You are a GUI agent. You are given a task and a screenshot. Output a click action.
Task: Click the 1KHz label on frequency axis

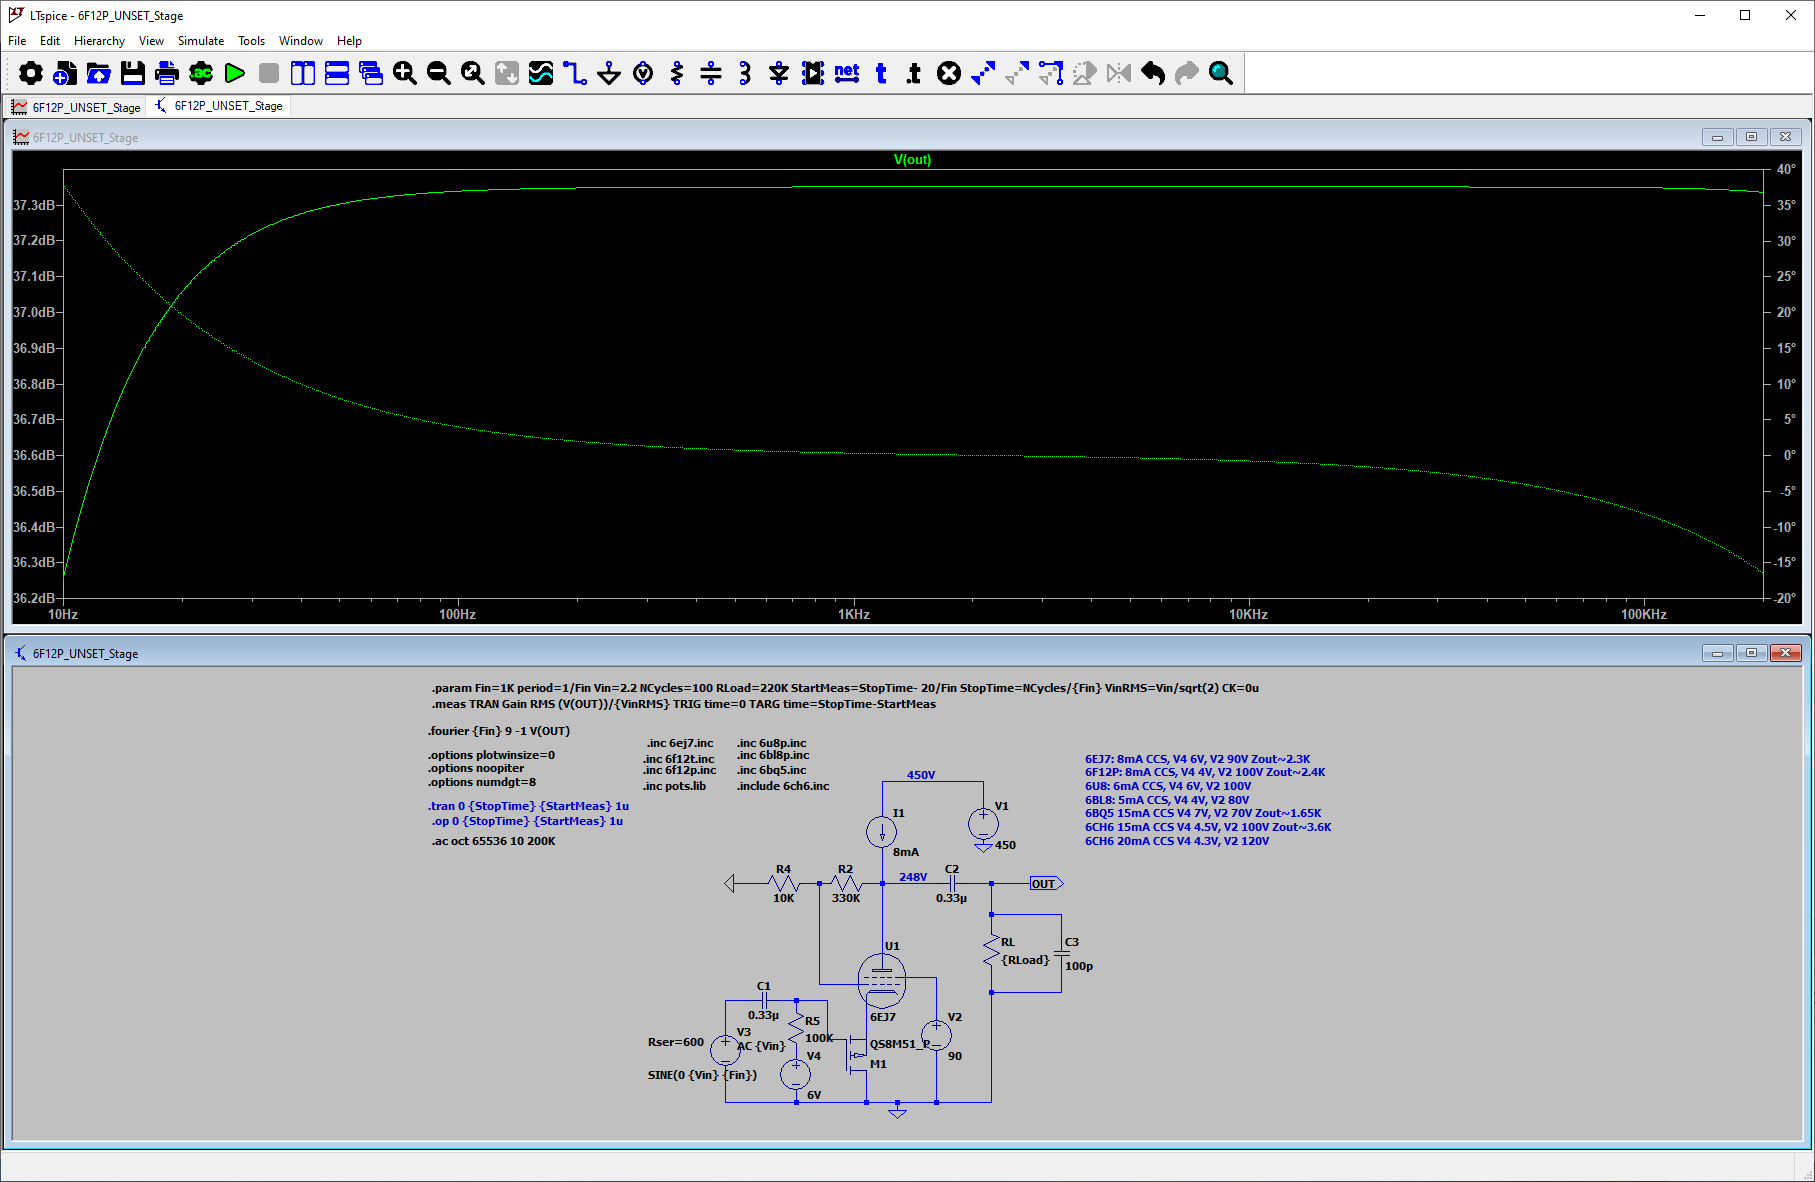pos(854,615)
